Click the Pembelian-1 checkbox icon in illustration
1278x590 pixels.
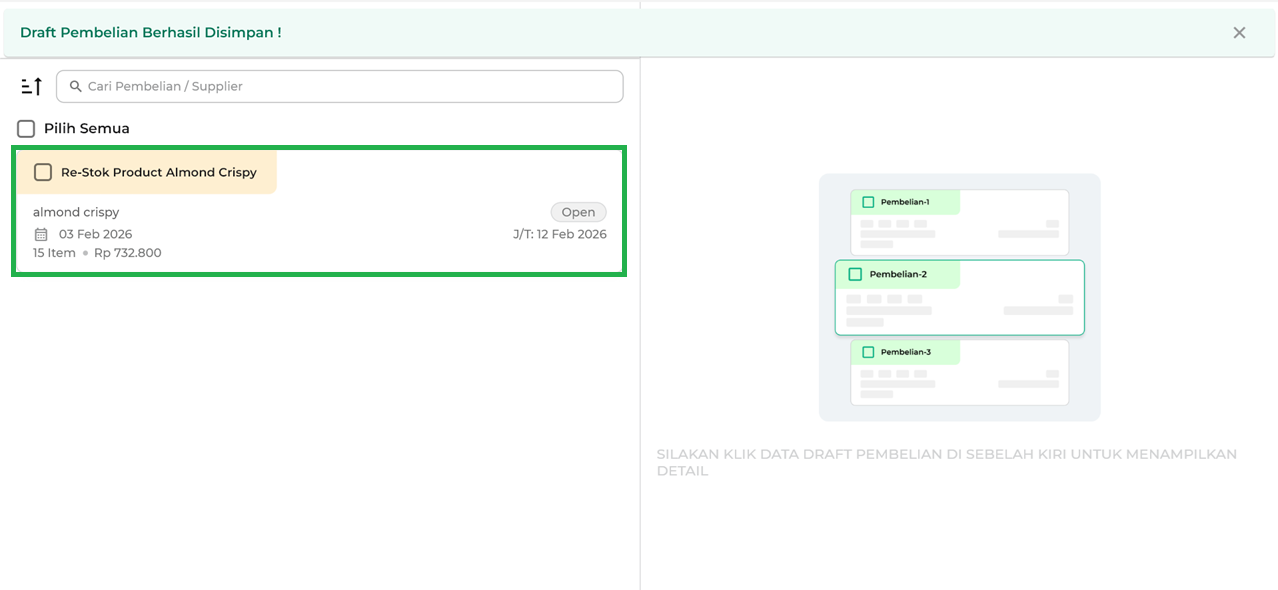tap(868, 202)
